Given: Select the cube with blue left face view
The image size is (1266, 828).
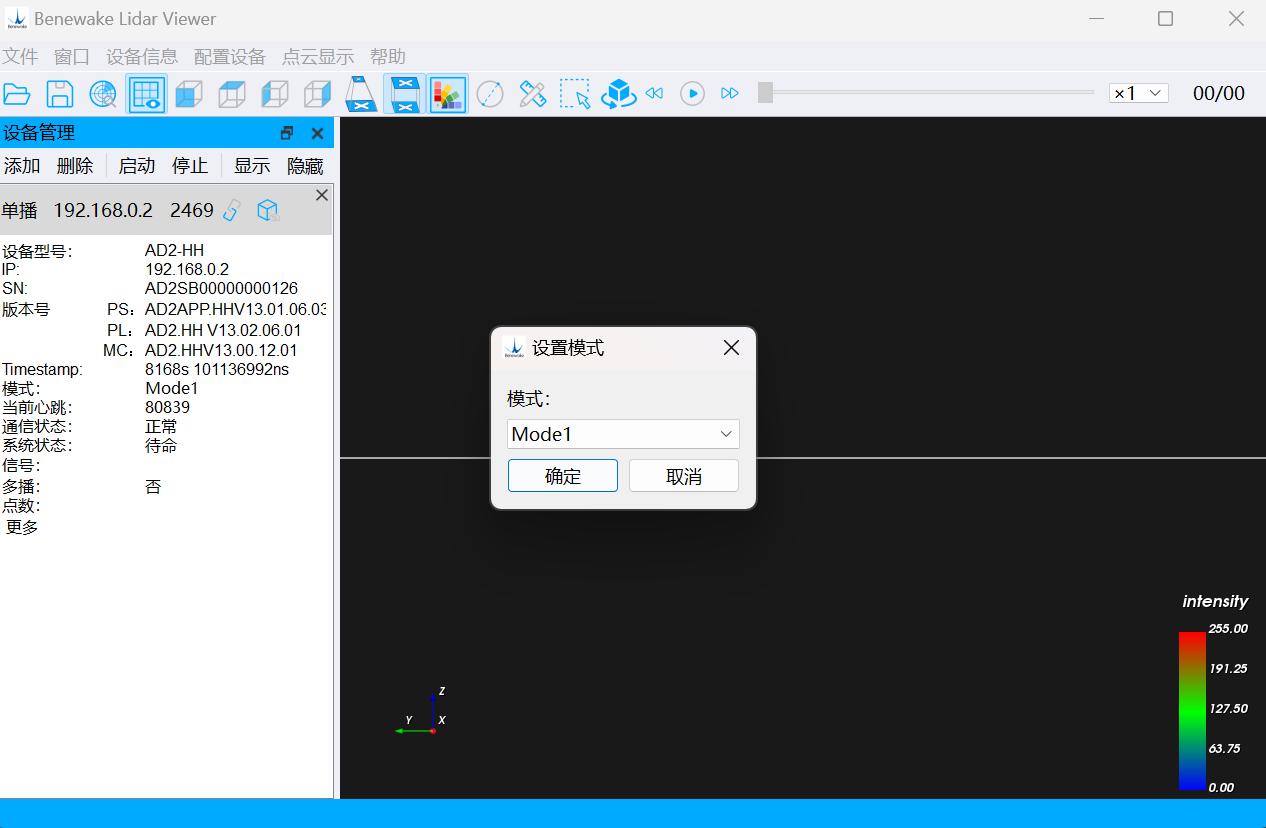Looking at the screenshot, I should (x=275, y=94).
